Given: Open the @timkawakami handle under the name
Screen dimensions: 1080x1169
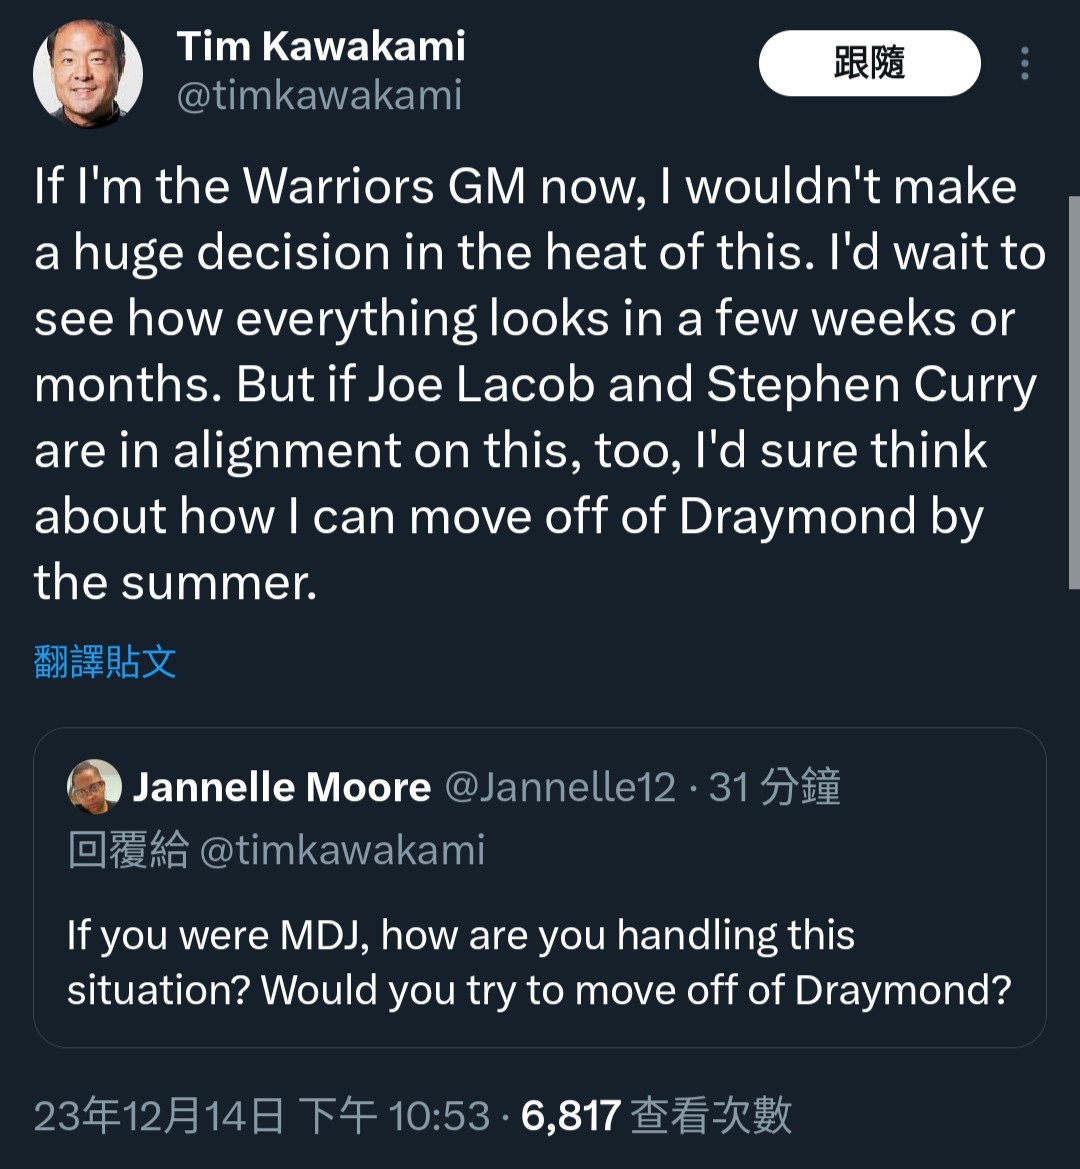Looking at the screenshot, I should coord(319,95).
